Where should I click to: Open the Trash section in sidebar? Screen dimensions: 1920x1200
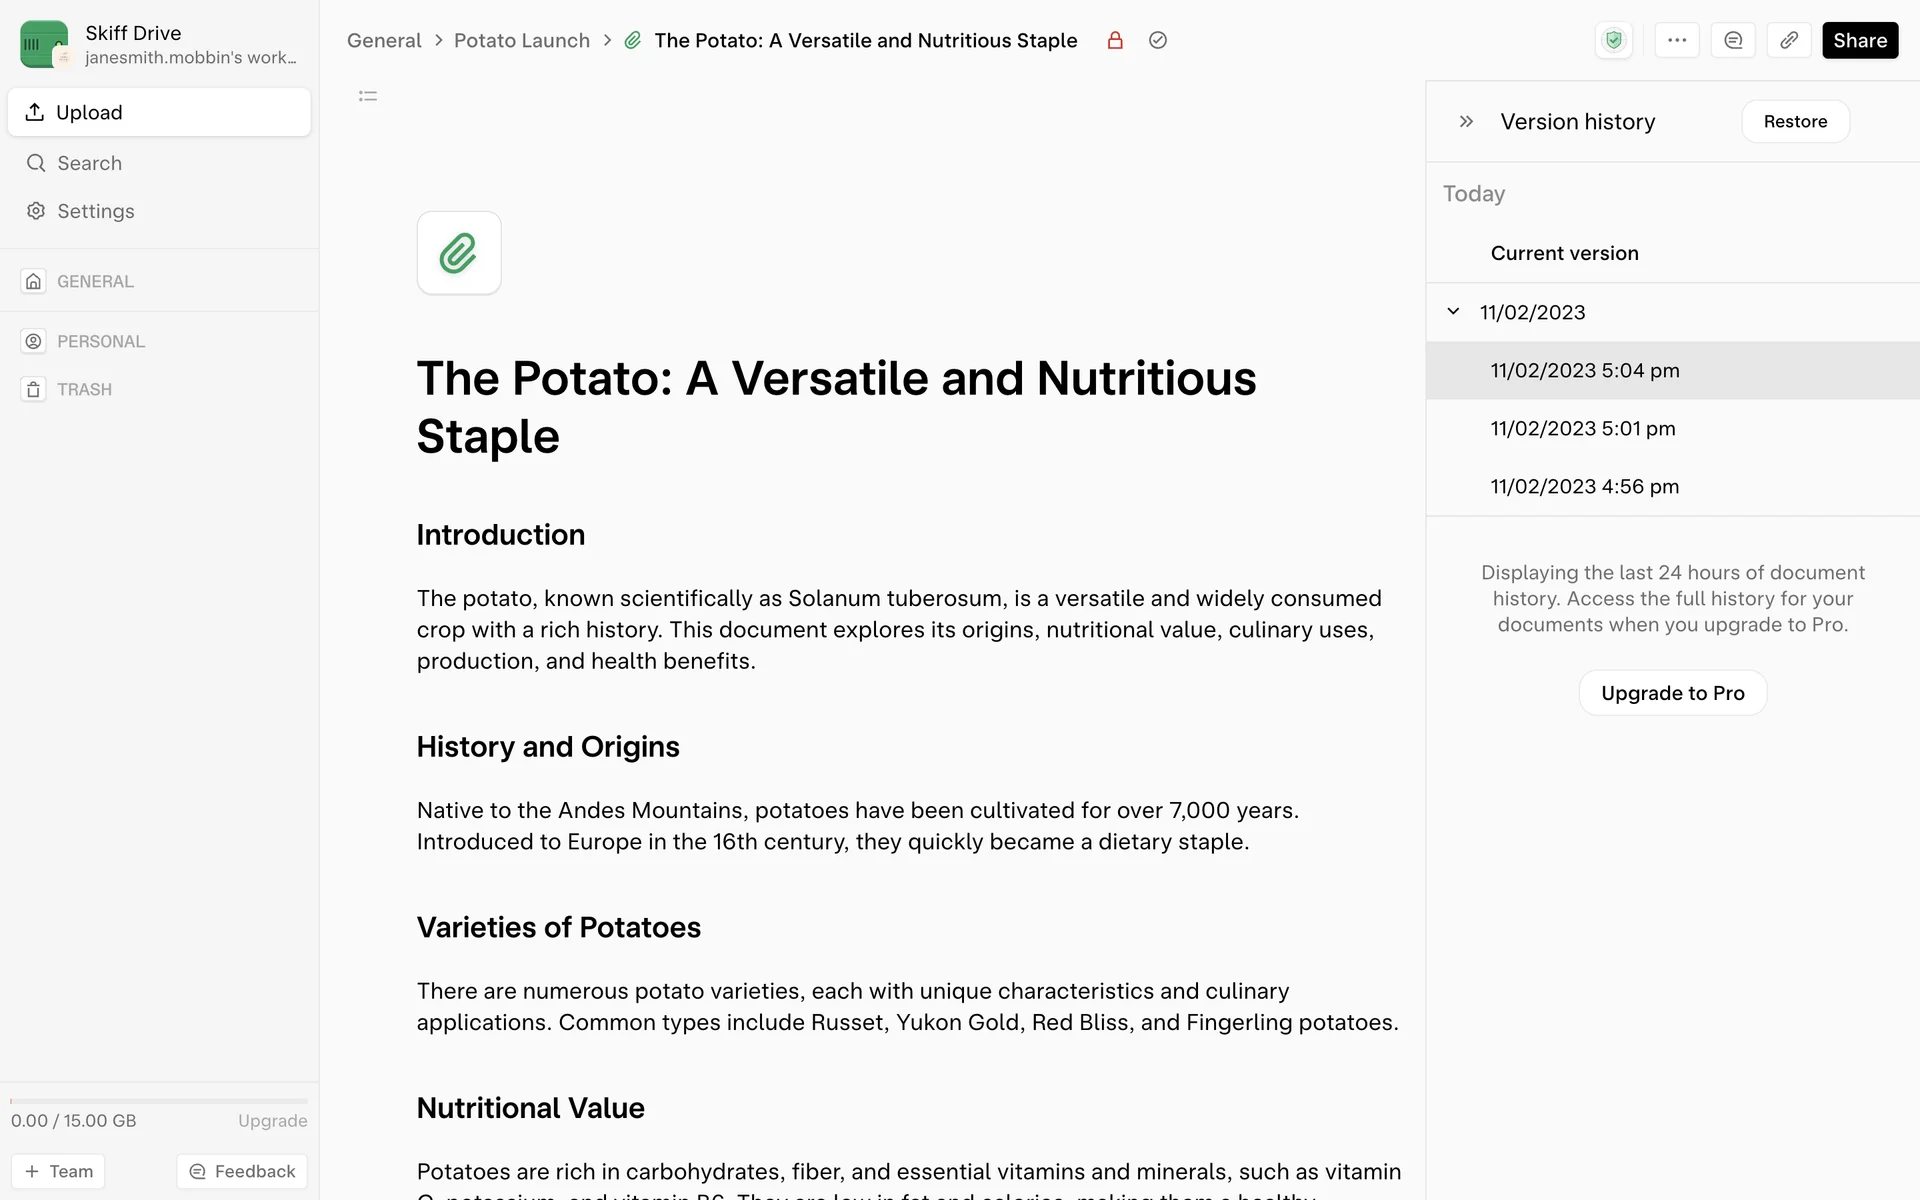[x=84, y=389]
